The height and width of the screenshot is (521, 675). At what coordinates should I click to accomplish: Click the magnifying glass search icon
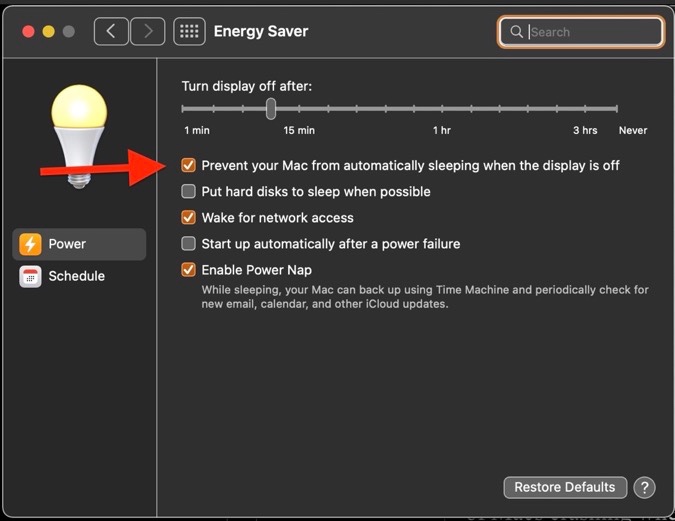pyautogui.click(x=516, y=31)
